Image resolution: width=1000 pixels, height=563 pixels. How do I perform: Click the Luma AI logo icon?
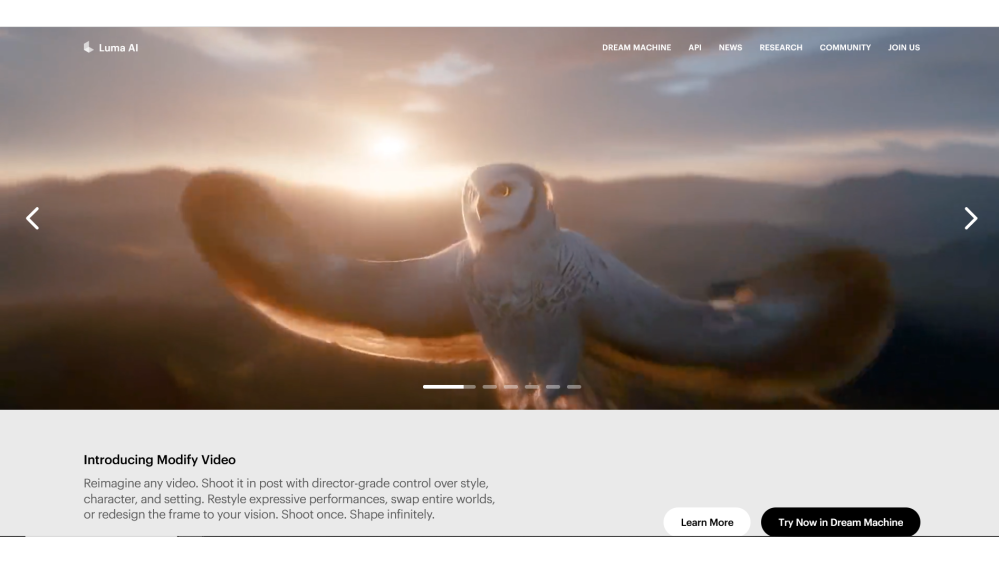[88, 47]
